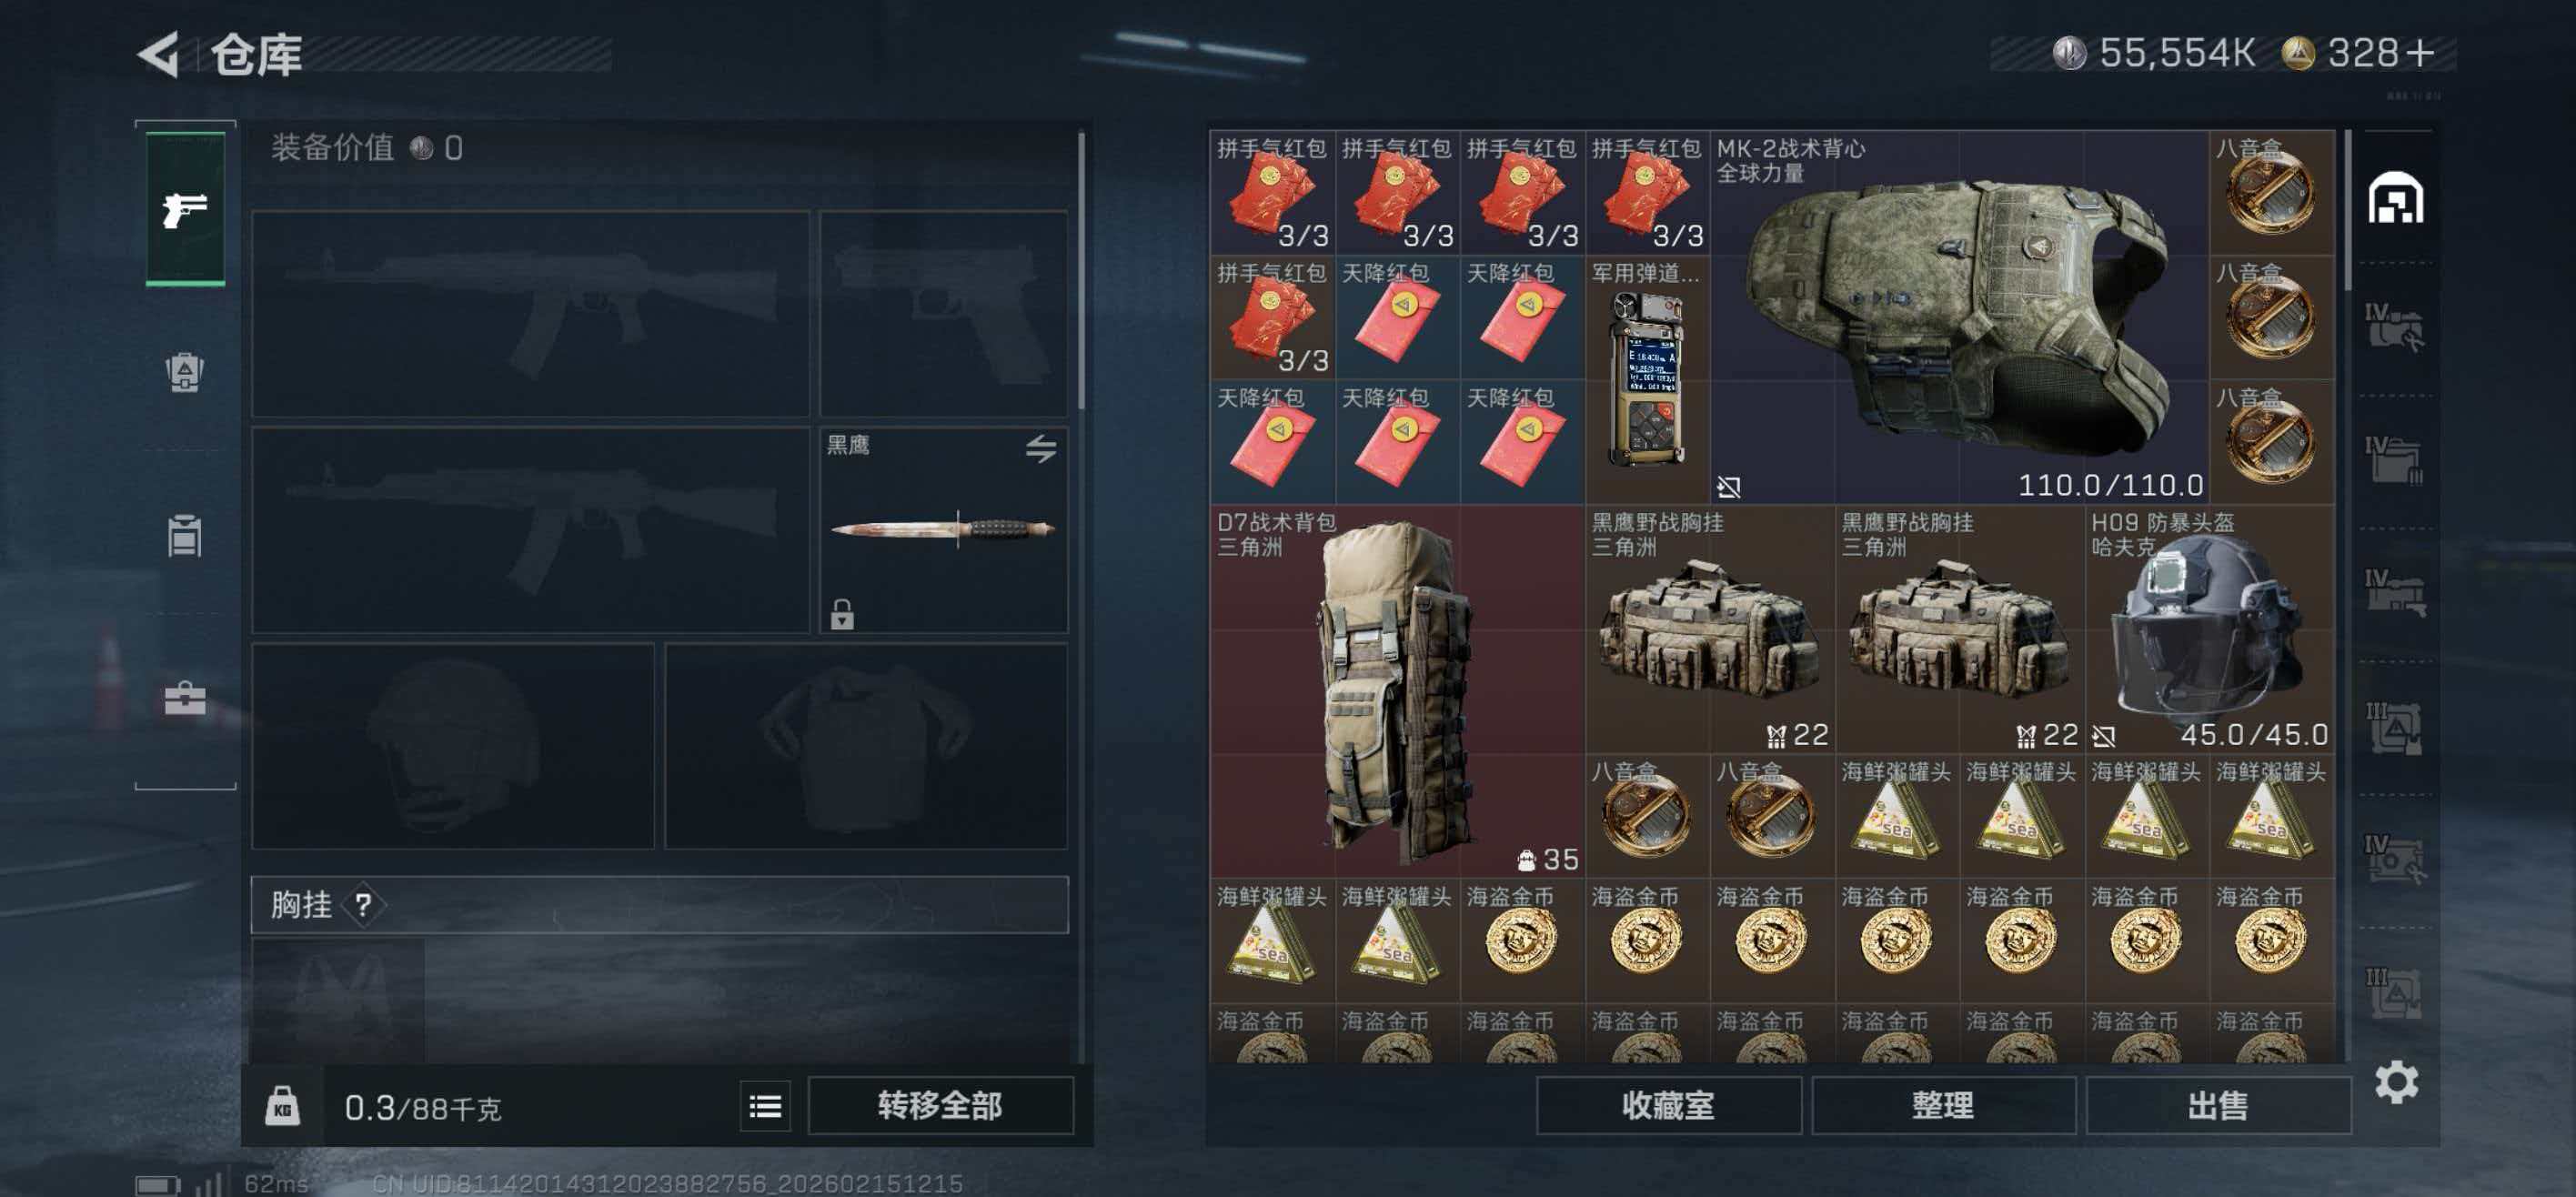2576x1197 pixels.
Task: Click the warehouse inventory scrollbar
Action: click(x=2349, y=210)
